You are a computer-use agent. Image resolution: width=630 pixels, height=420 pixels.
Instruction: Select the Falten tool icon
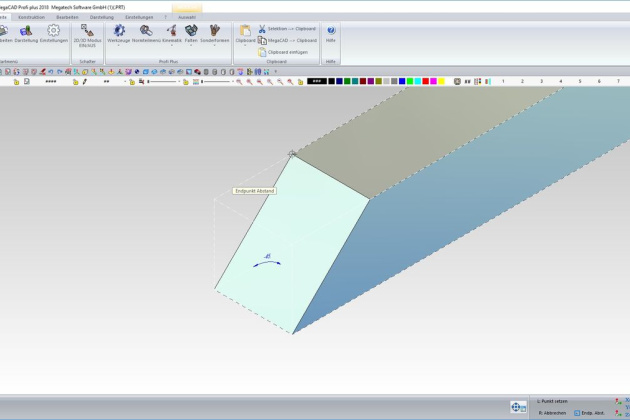[191, 34]
